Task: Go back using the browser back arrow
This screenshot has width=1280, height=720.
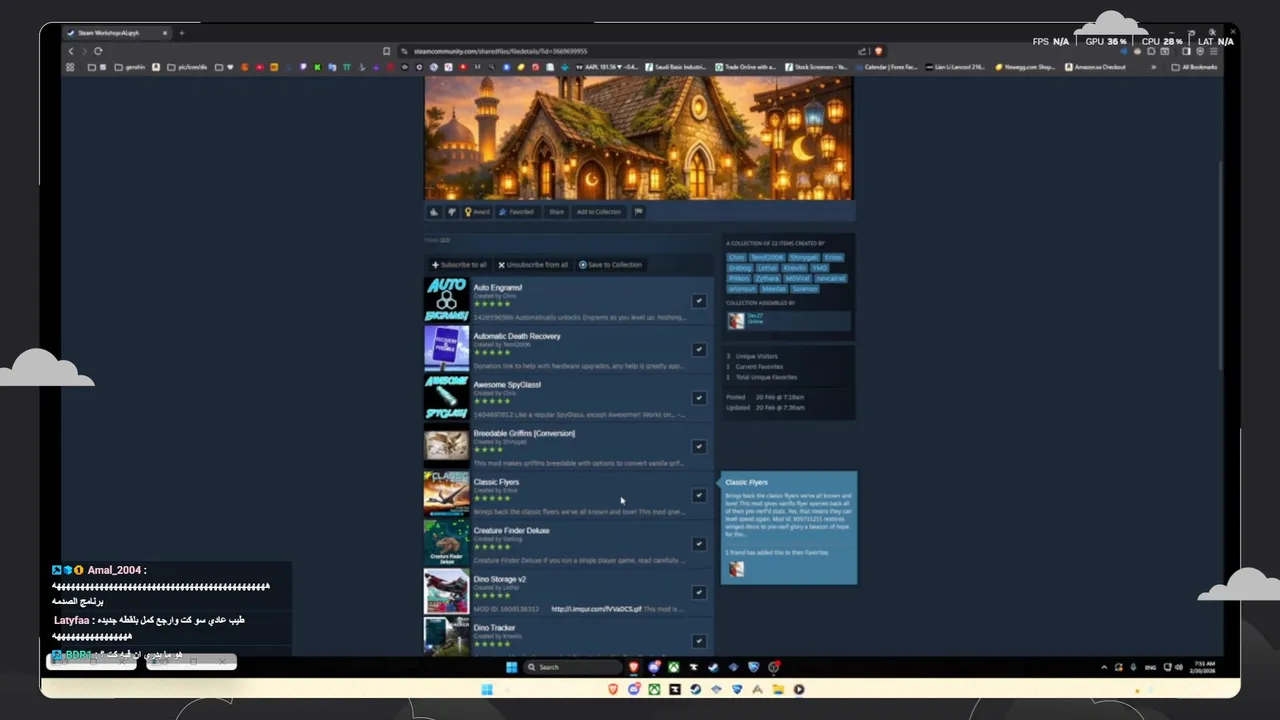Action: click(x=70, y=51)
